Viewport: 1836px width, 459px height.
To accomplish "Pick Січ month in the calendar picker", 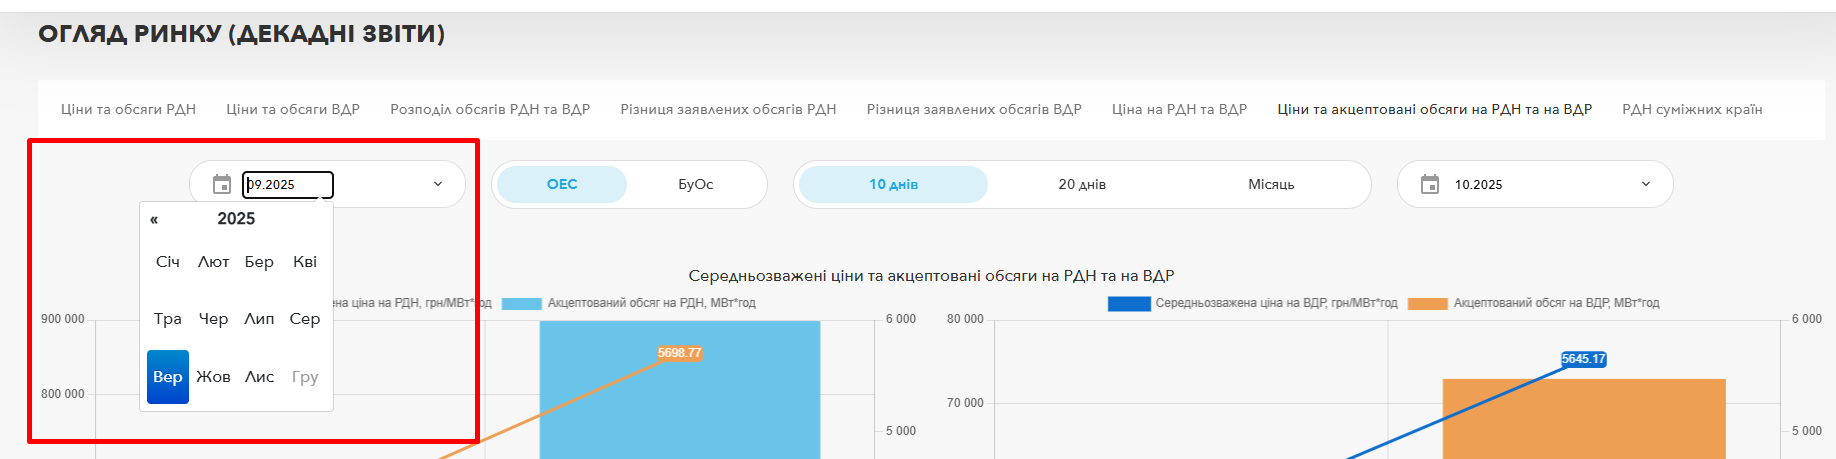I will [x=168, y=262].
